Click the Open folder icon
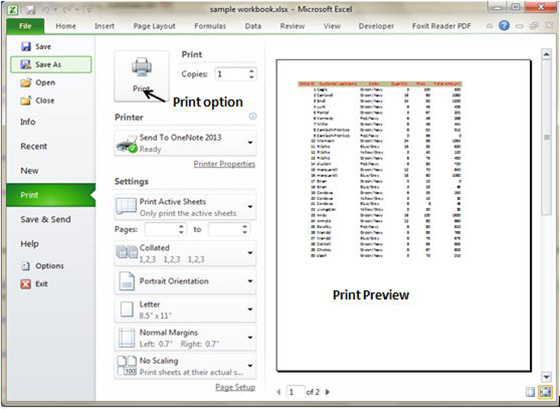This screenshot has width=560, height=409. click(26, 83)
